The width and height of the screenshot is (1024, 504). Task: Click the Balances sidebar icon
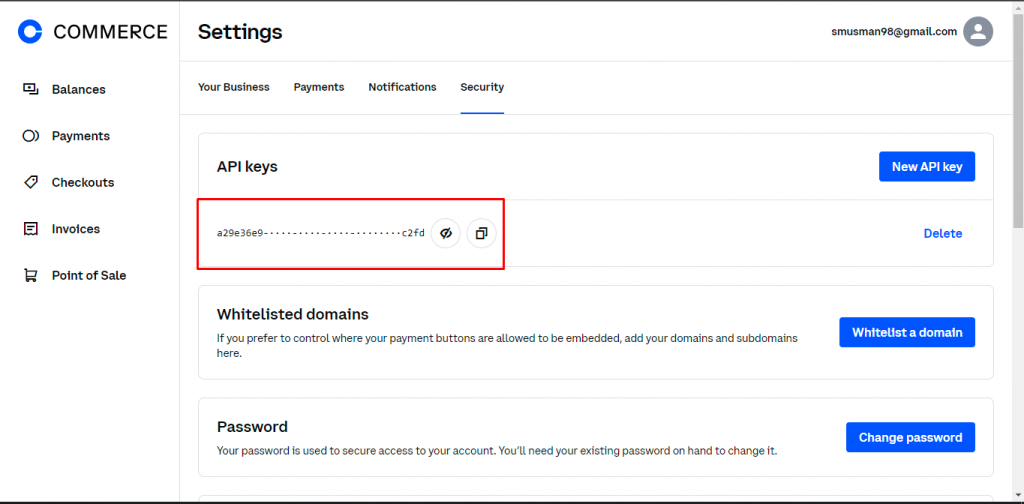point(31,89)
